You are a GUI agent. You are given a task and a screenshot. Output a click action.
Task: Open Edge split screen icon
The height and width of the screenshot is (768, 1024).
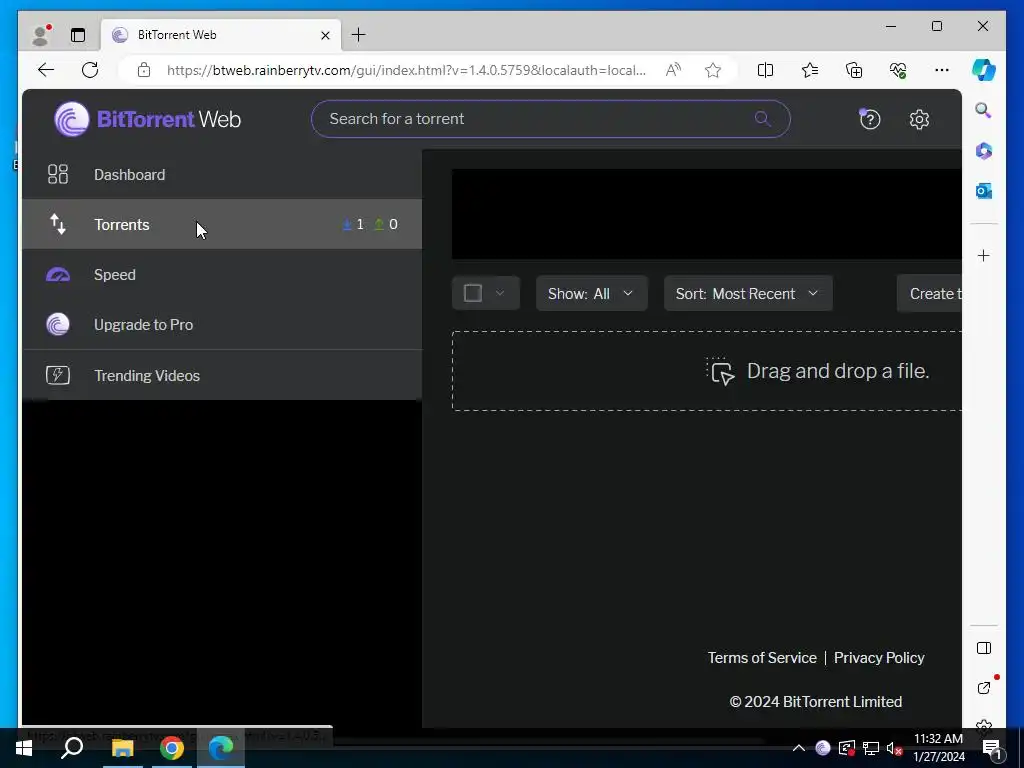tap(765, 70)
